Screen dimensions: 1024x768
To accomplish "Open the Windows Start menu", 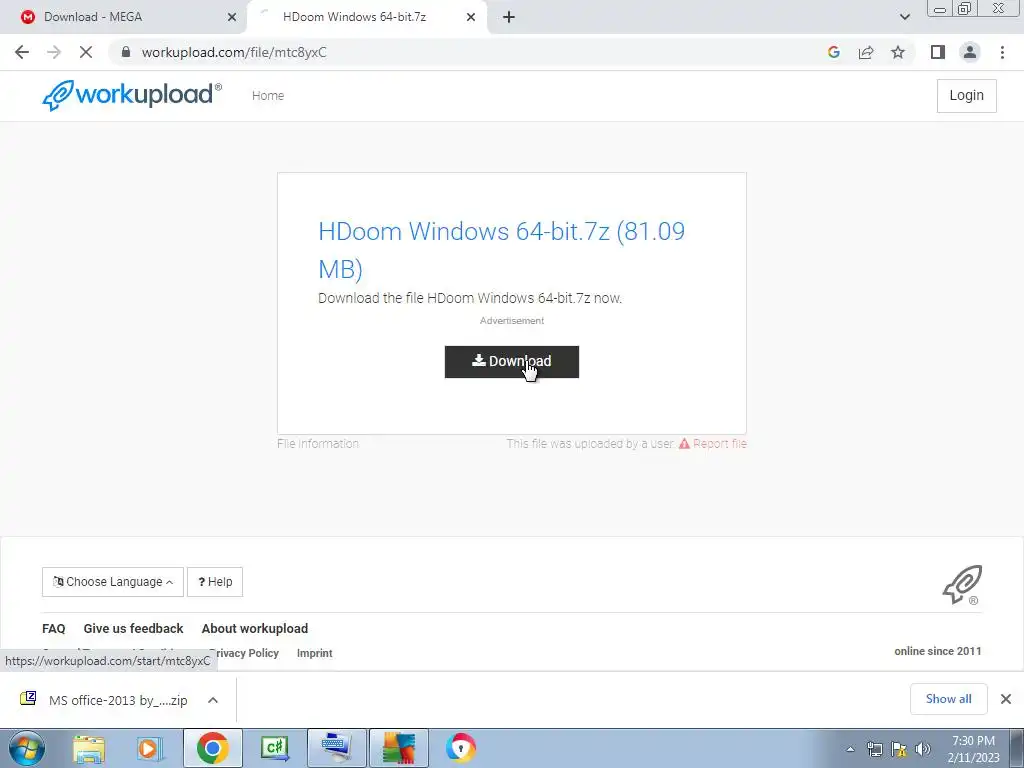I will pos(27,748).
